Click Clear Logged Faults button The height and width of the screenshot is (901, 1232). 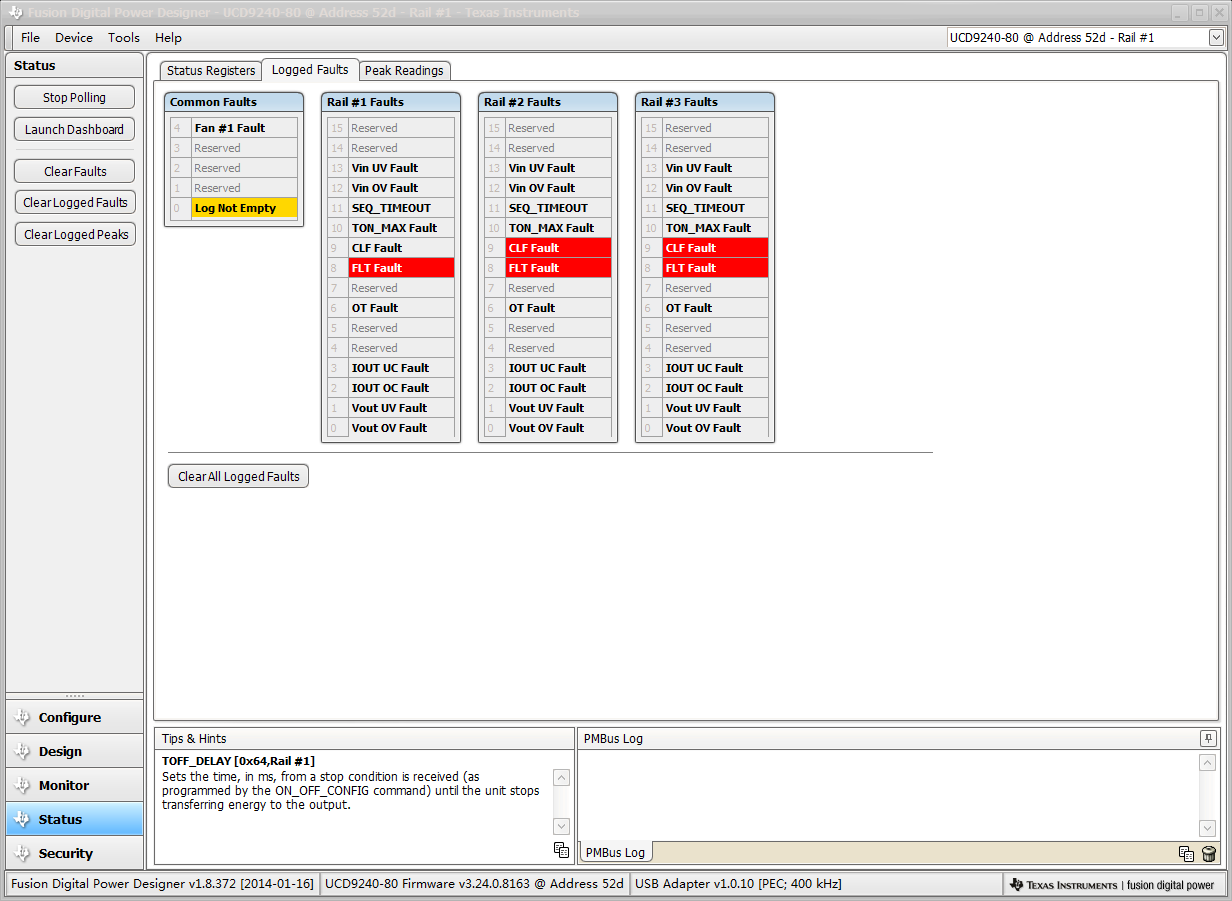pos(75,203)
